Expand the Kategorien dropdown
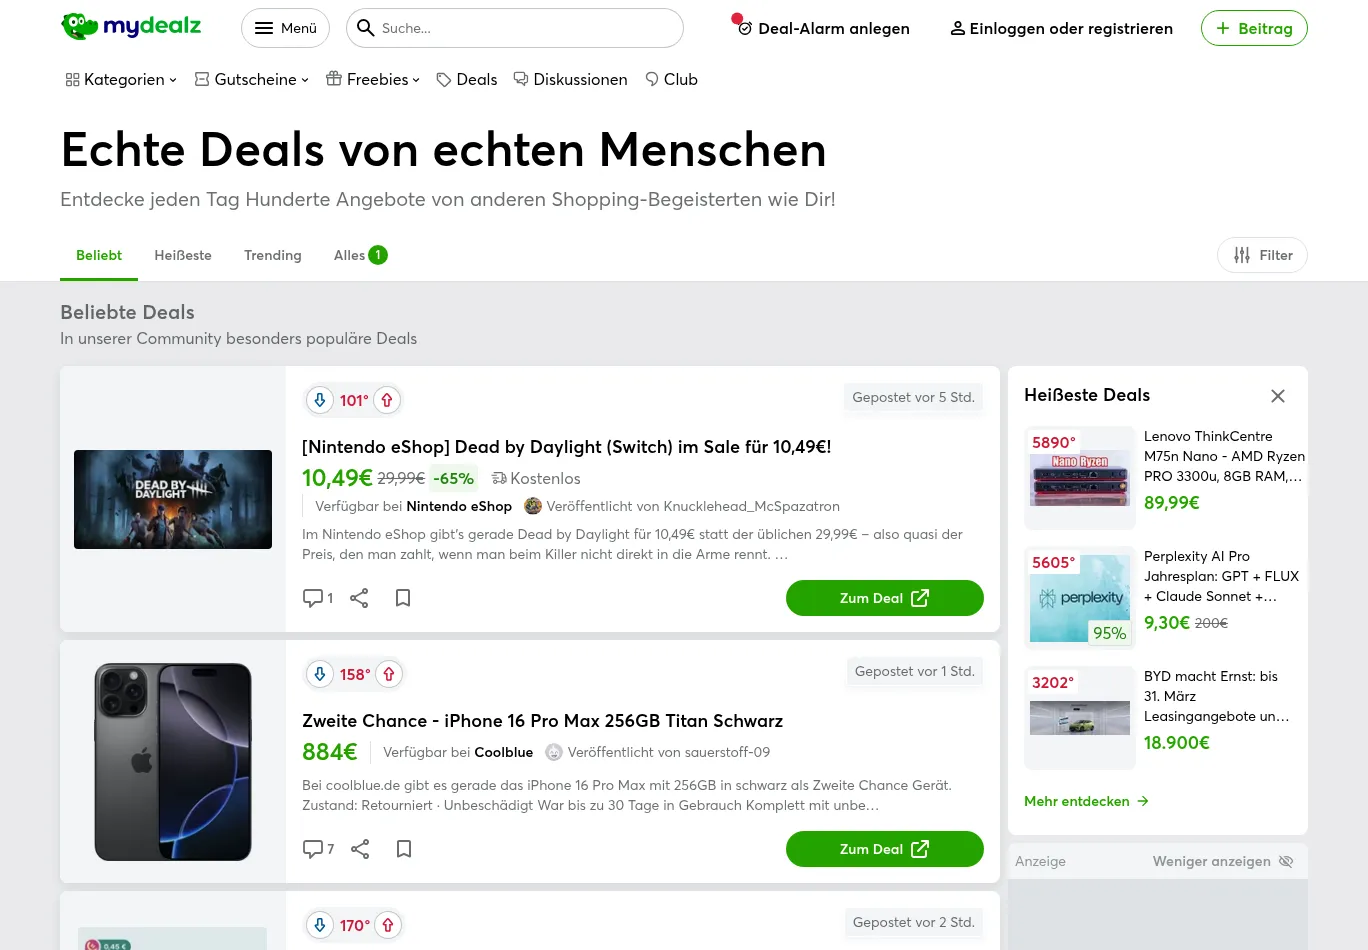 [x=121, y=79]
